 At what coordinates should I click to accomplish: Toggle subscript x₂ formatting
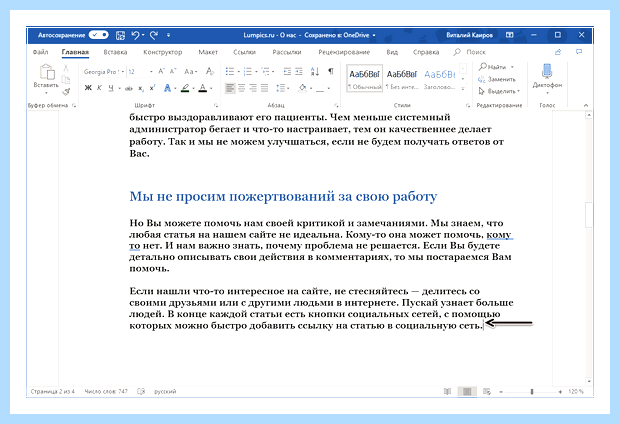coord(141,88)
